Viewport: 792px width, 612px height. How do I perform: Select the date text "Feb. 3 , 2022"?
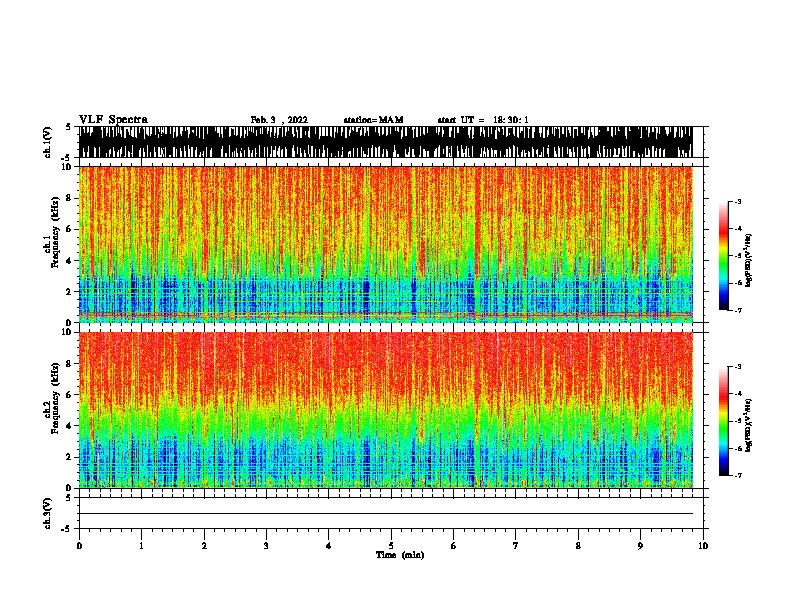coord(279,120)
